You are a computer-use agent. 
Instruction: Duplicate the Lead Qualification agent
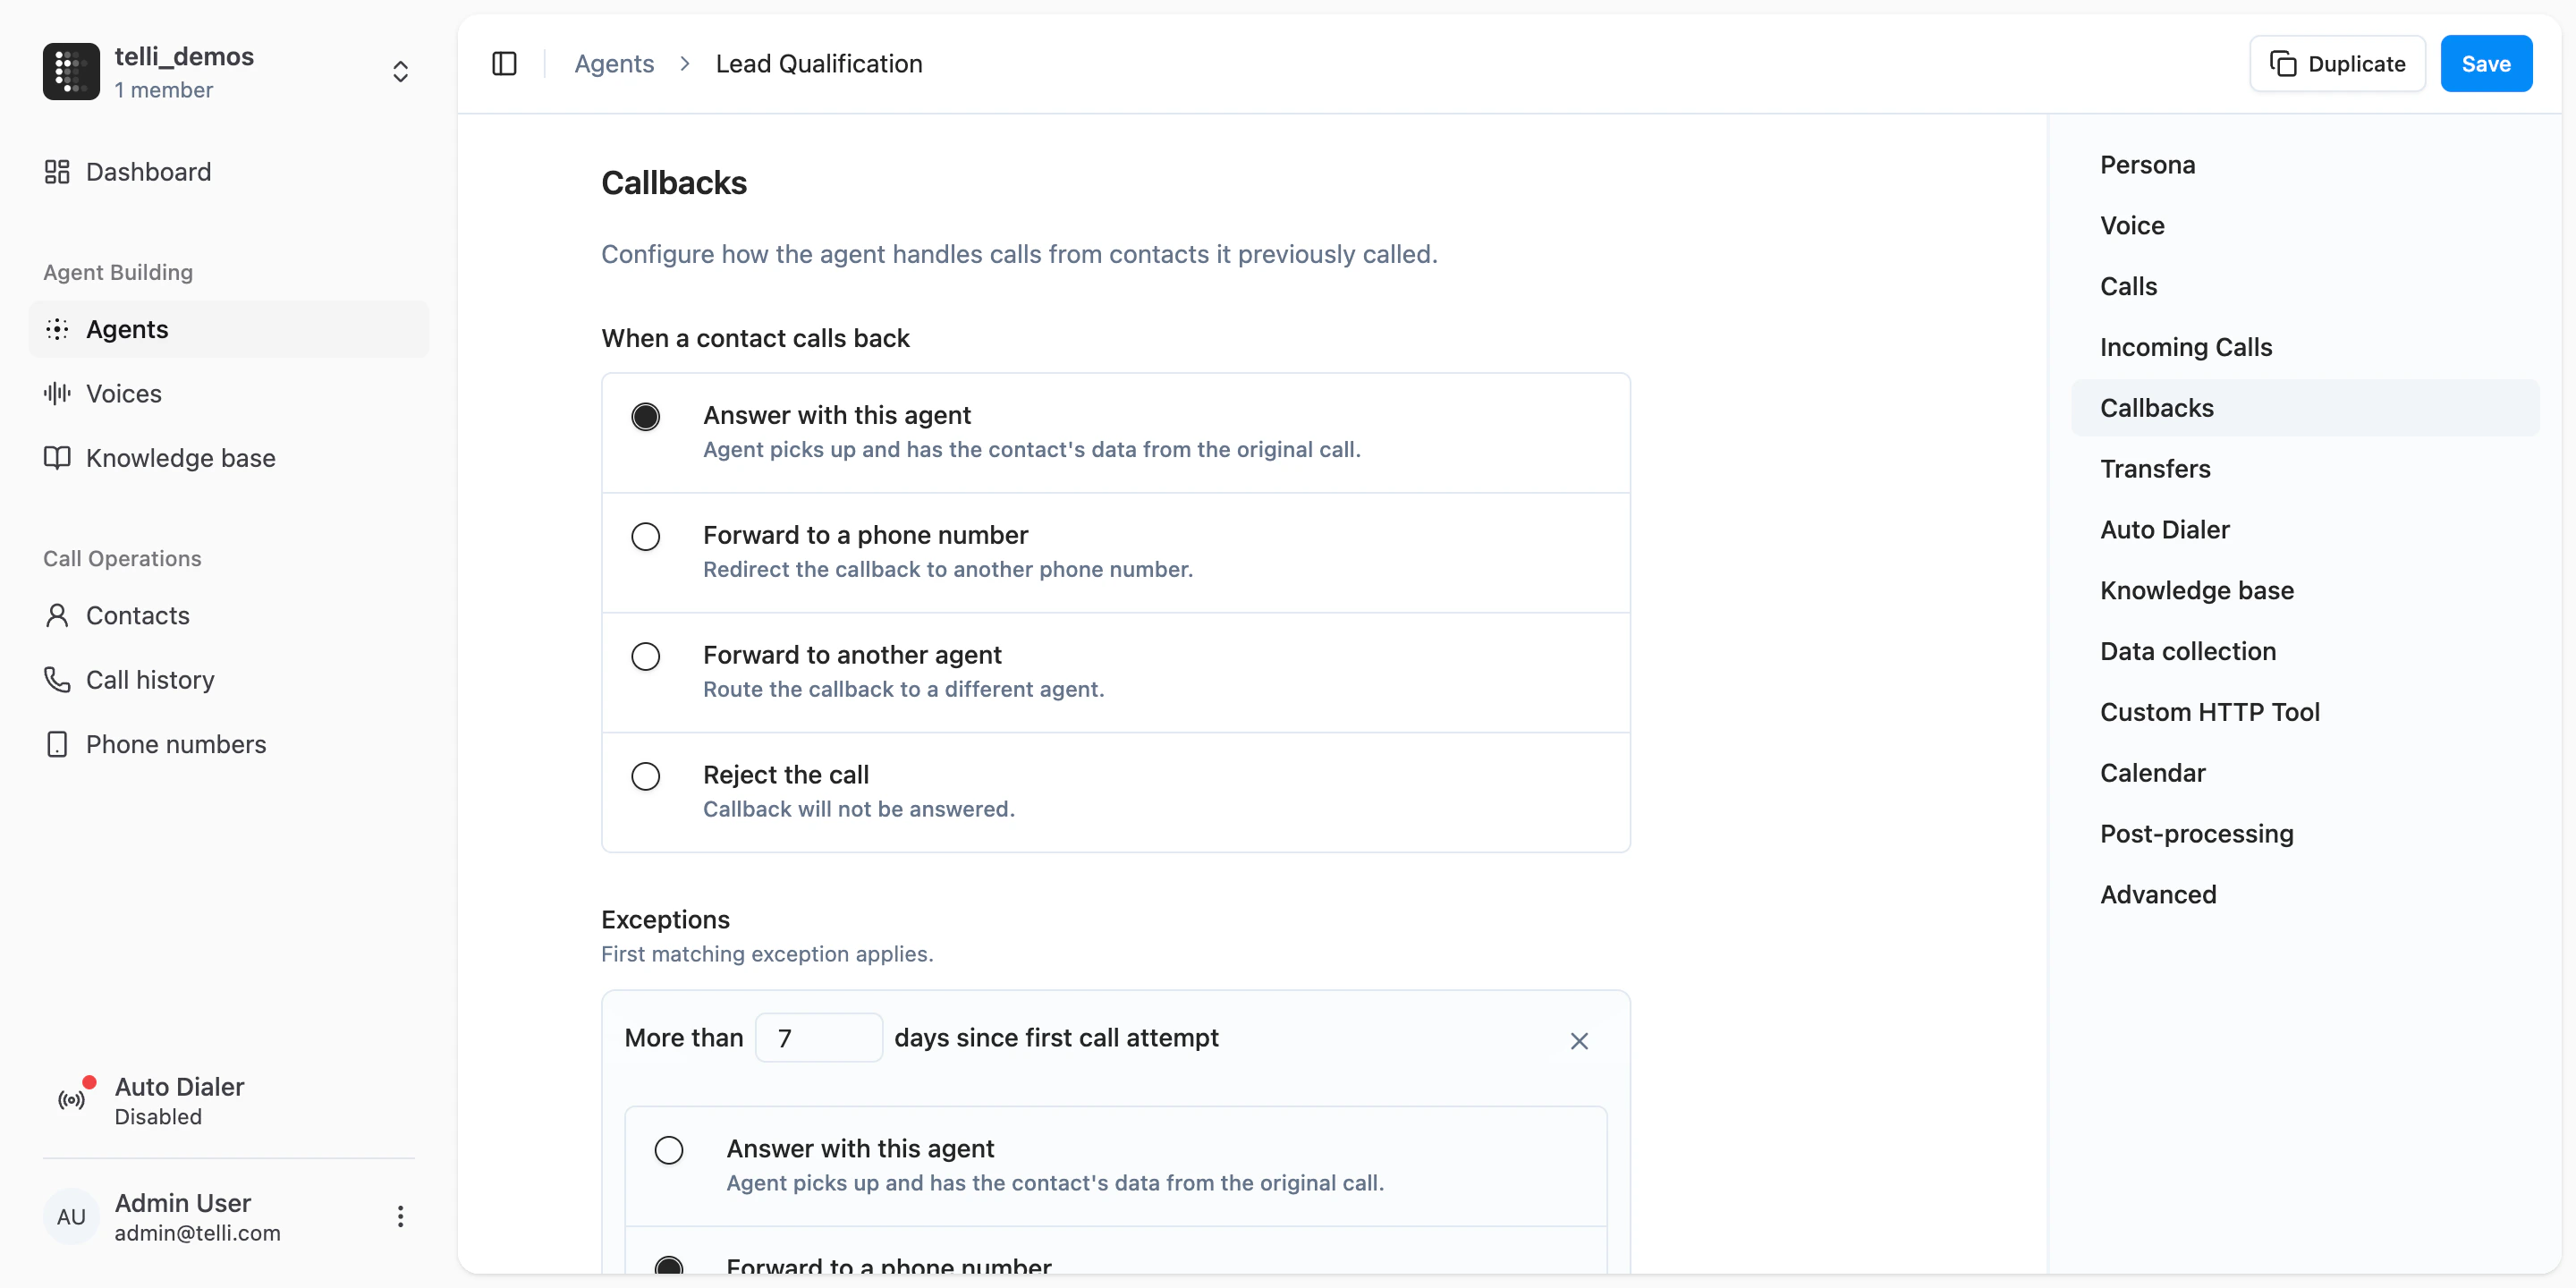click(2337, 63)
